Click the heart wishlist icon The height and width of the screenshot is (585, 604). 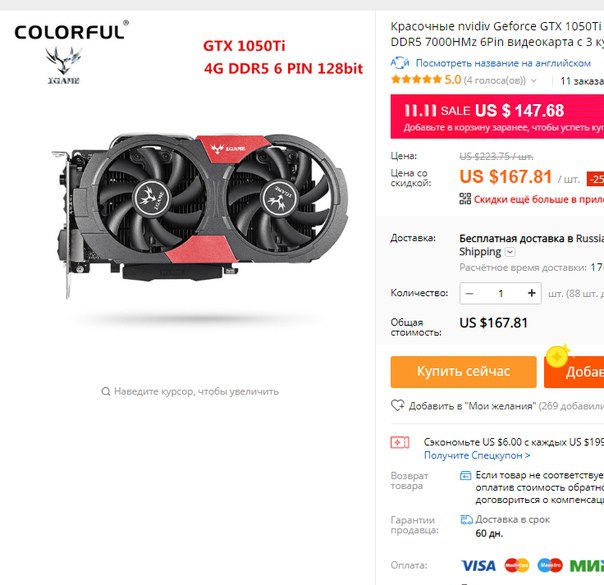pyautogui.click(x=398, y=405)
